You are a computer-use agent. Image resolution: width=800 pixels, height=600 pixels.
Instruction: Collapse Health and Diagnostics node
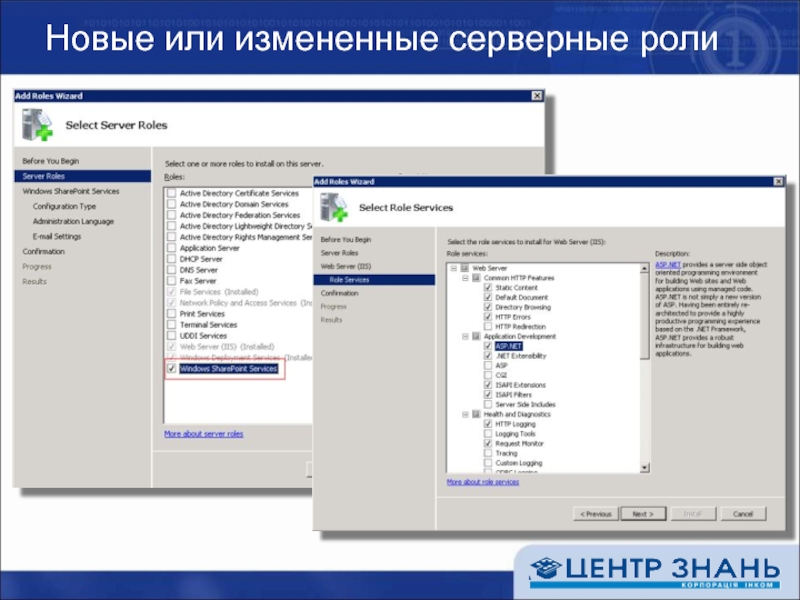[465, 414]
